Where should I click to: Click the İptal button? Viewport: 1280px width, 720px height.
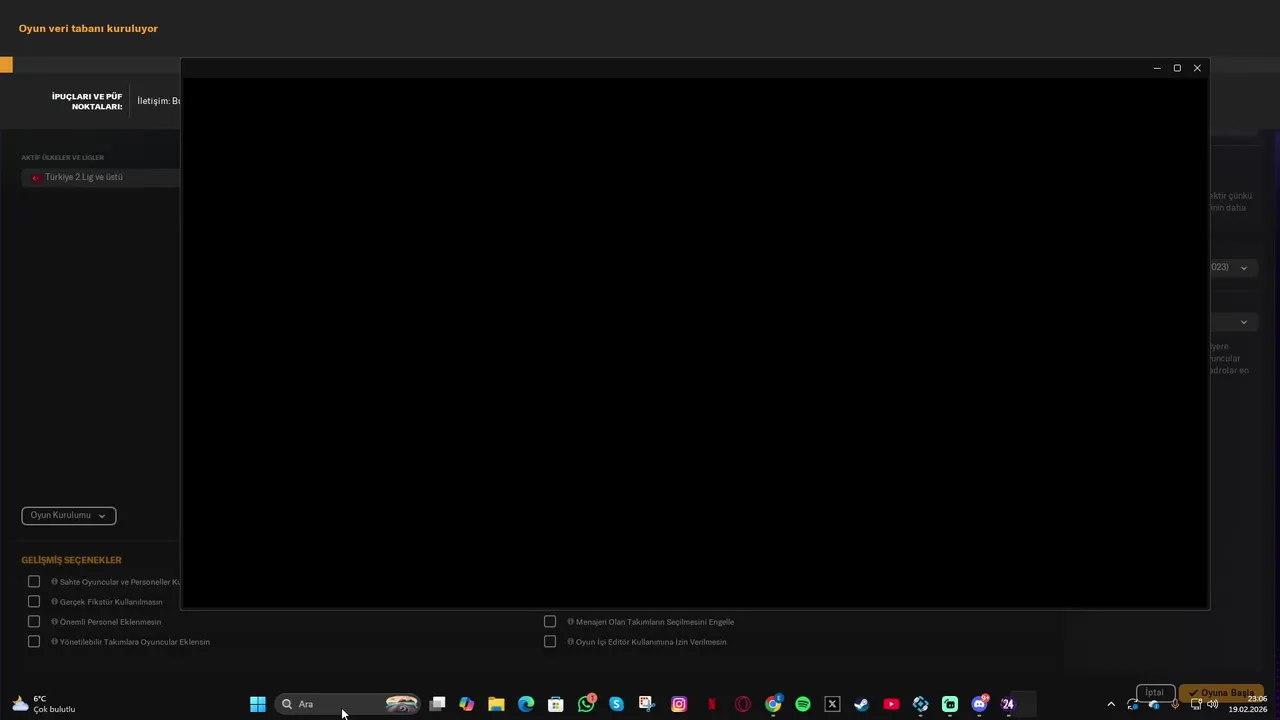1155,693
